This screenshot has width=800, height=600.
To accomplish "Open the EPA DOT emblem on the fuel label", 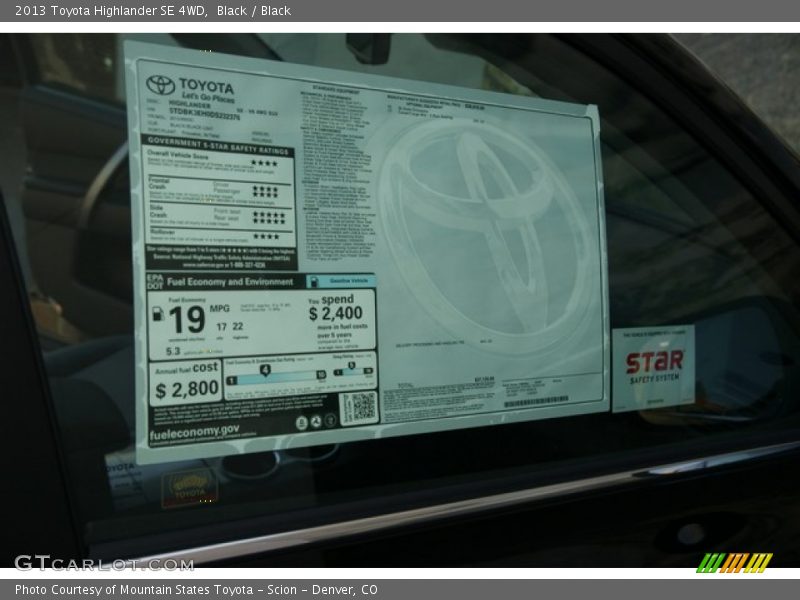I will tap(155, 281).
